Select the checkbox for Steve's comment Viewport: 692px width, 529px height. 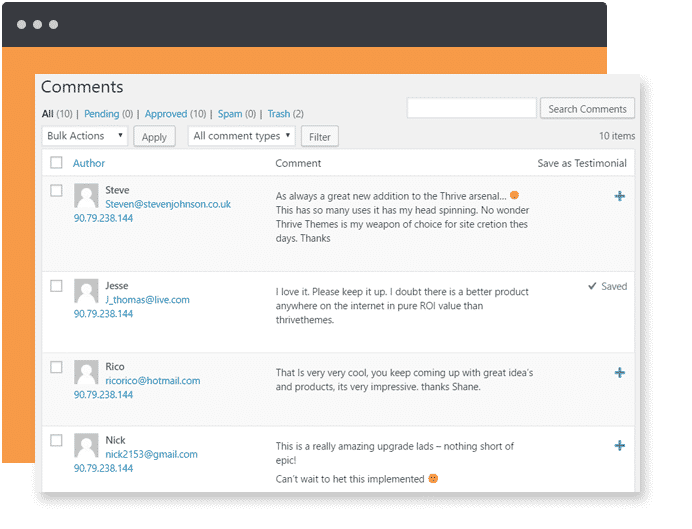pyautogui.click(x=56, y=190)
